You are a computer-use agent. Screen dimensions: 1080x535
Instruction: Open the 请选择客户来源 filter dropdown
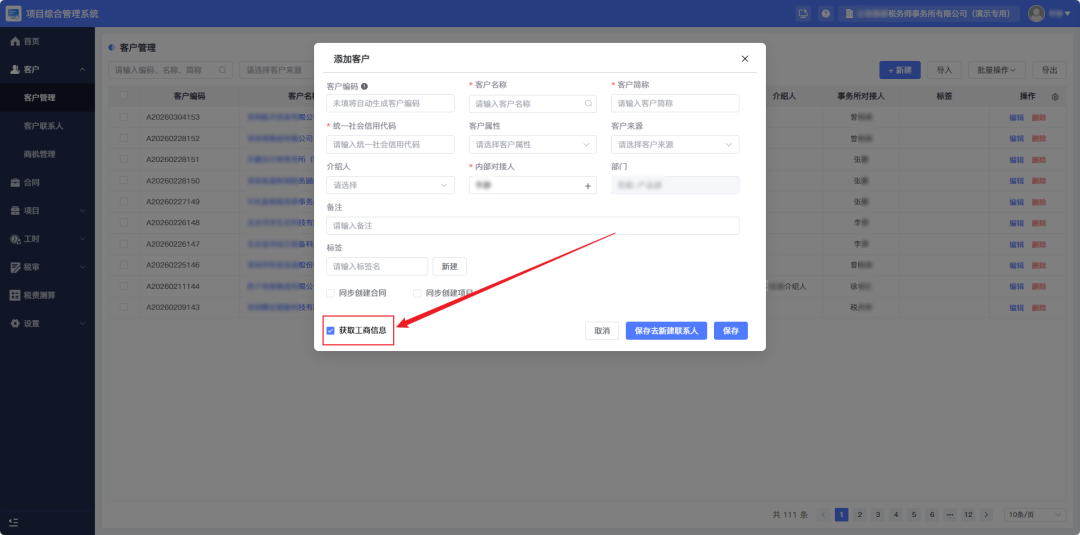pyautogui.click(x=276, y=70)
